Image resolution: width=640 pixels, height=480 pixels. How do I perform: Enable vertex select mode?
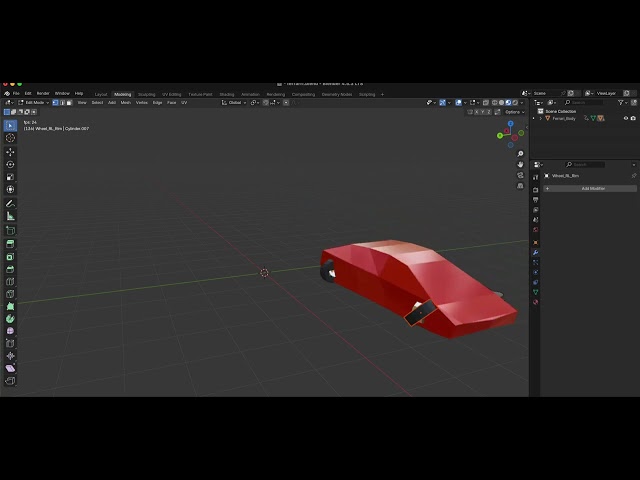55,103
